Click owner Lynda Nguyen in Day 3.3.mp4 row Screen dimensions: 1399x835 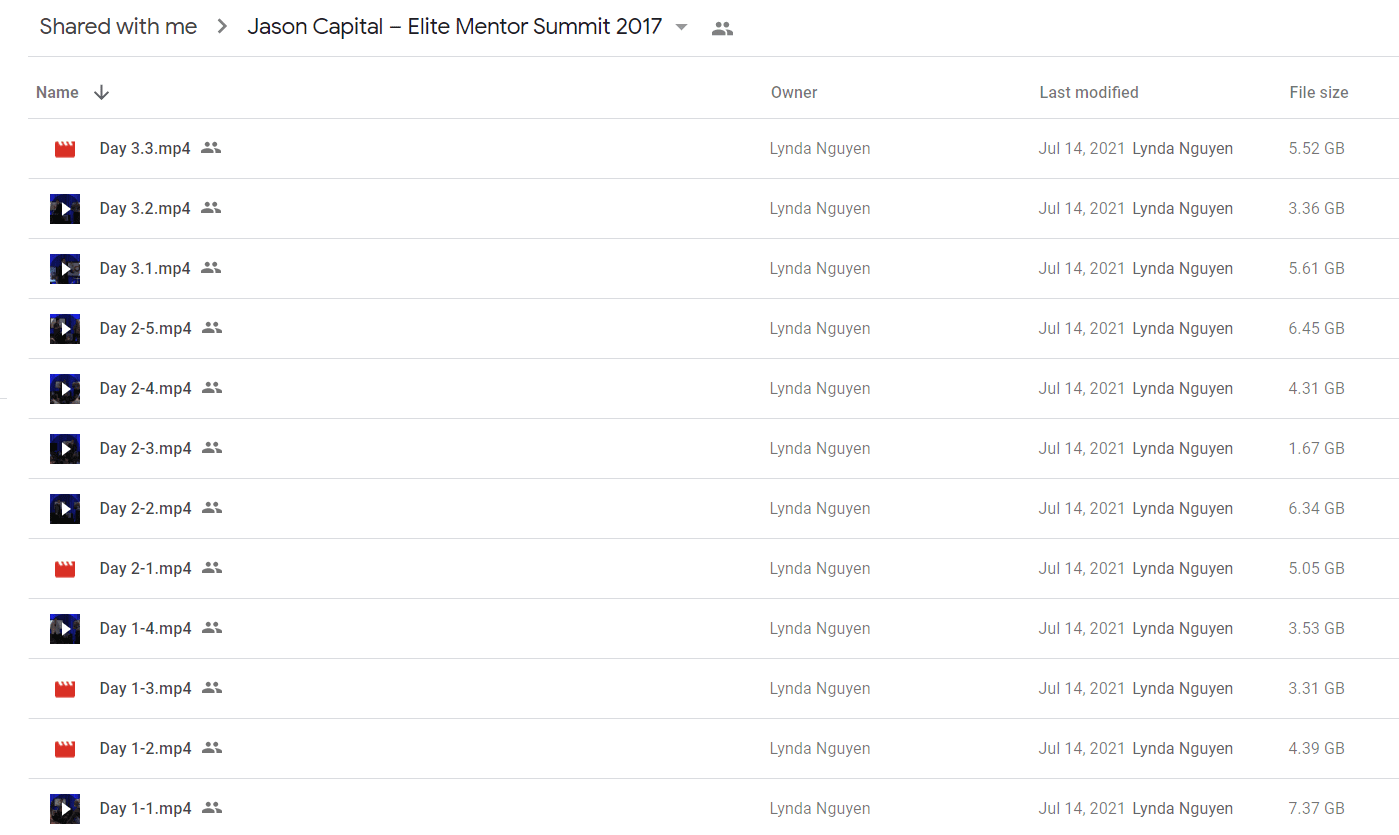(820, 149)
